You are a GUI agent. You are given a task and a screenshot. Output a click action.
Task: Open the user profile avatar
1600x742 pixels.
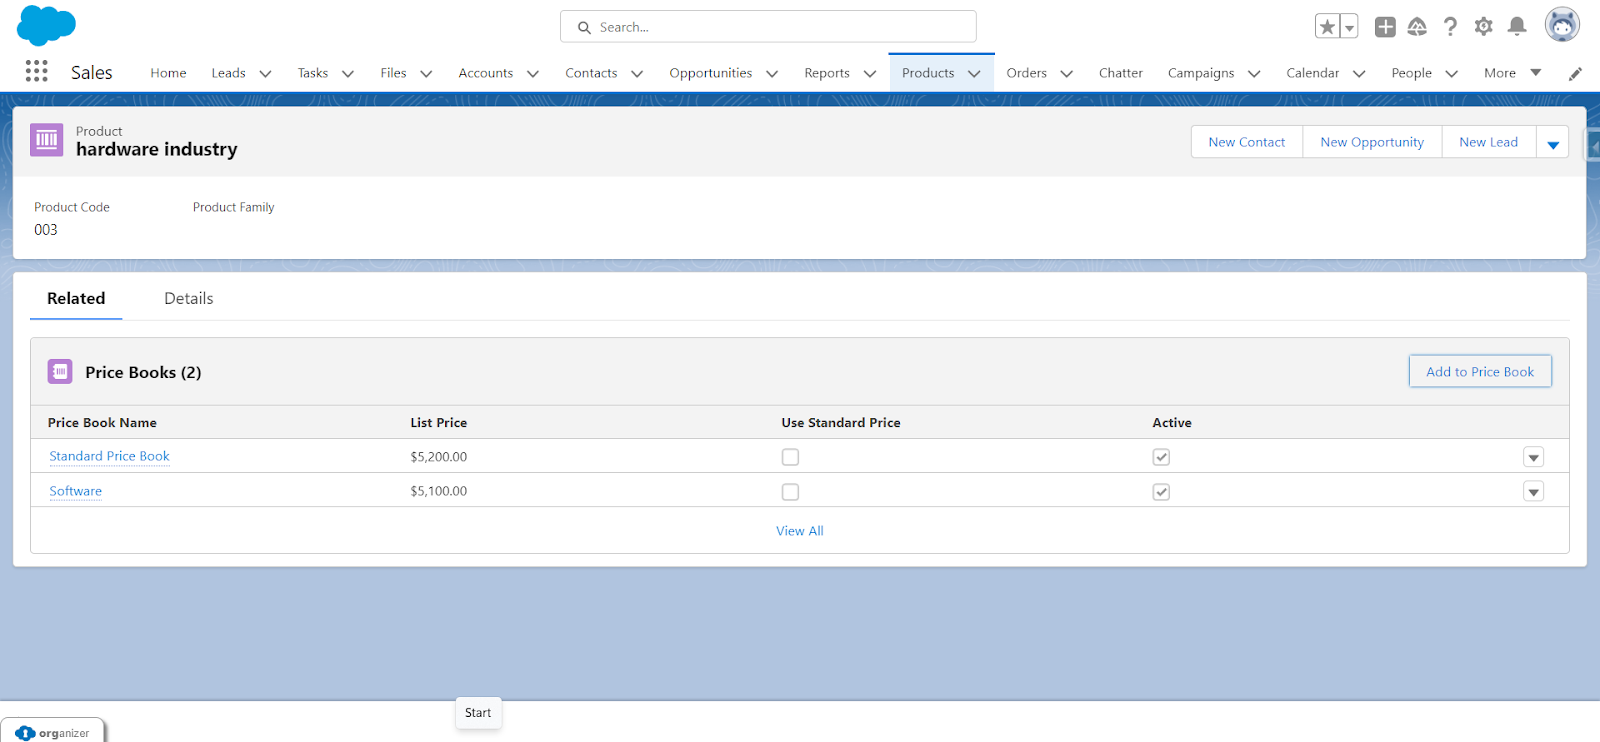(1562, 25)
